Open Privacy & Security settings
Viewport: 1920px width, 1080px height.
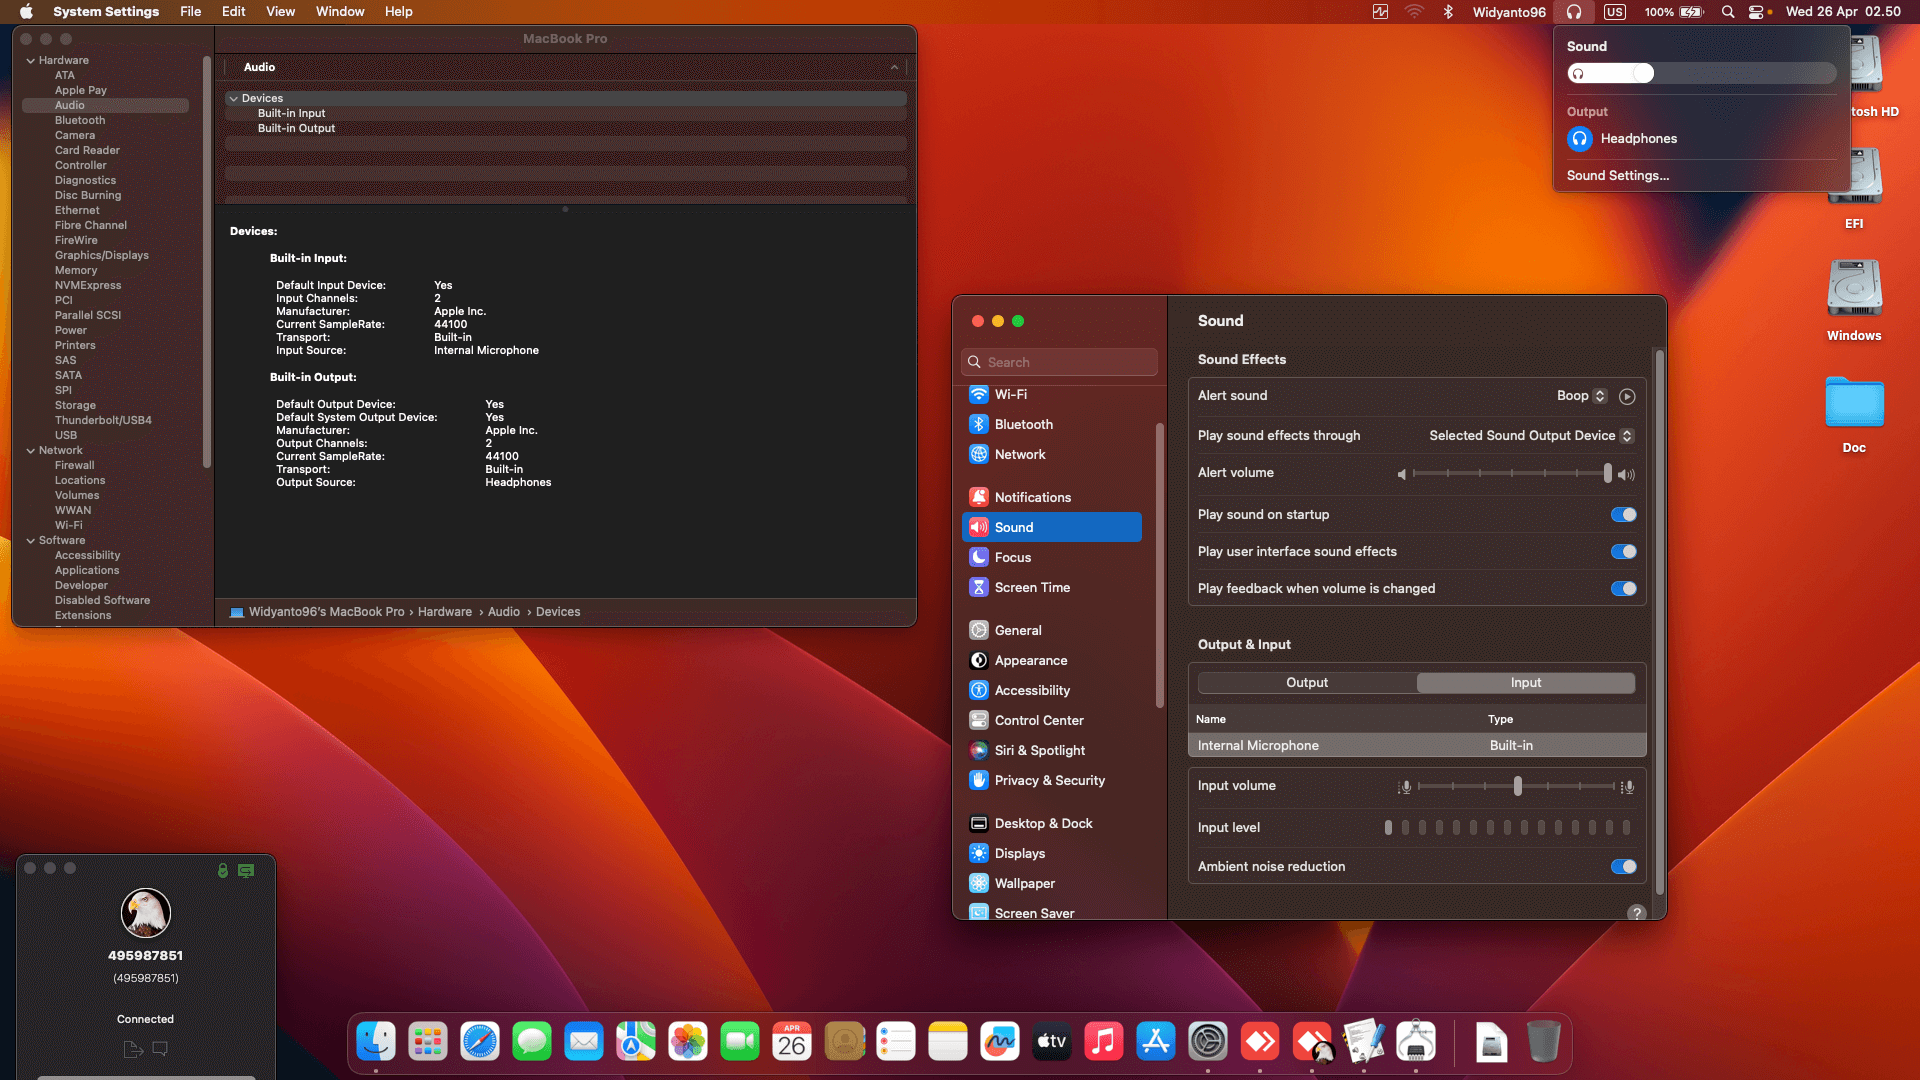coord(1052,781)
